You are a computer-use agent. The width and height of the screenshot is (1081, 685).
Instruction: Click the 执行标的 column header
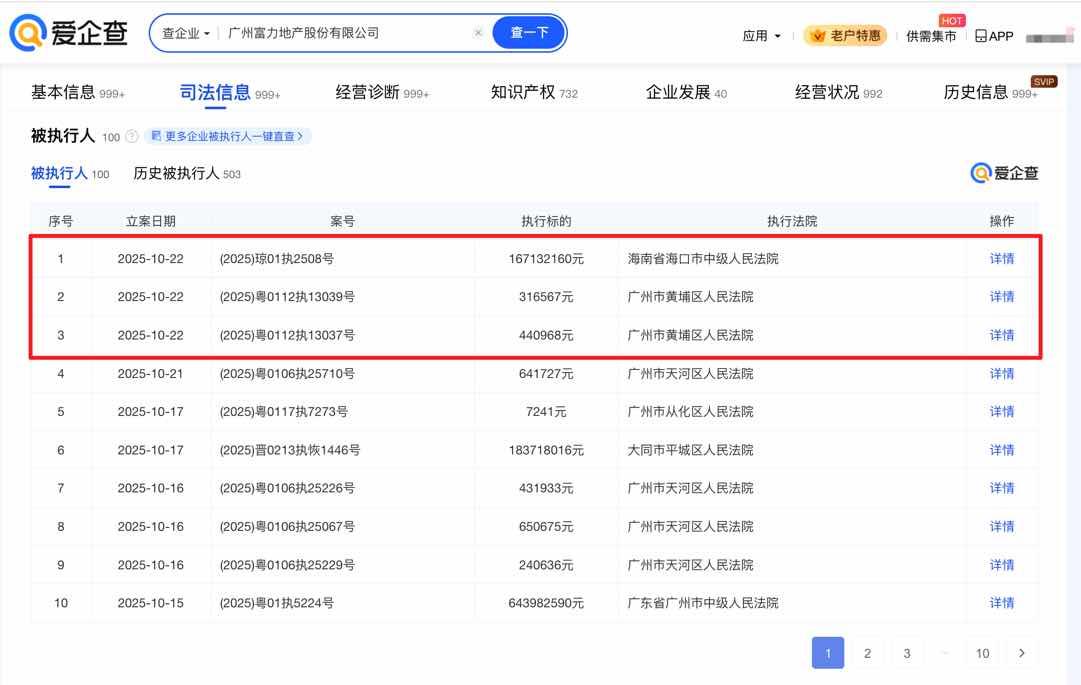coord(546,222)
